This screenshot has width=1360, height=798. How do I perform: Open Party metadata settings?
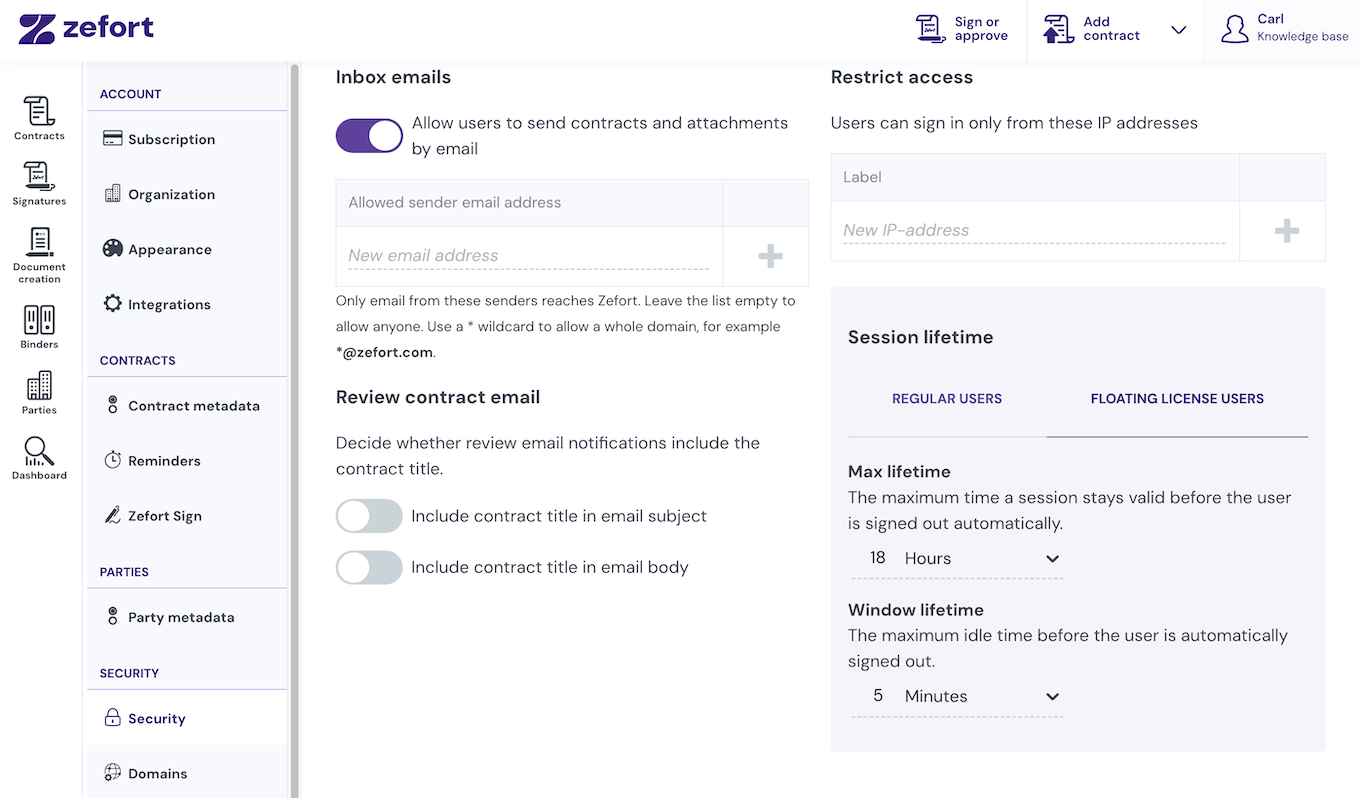point(187,617)
